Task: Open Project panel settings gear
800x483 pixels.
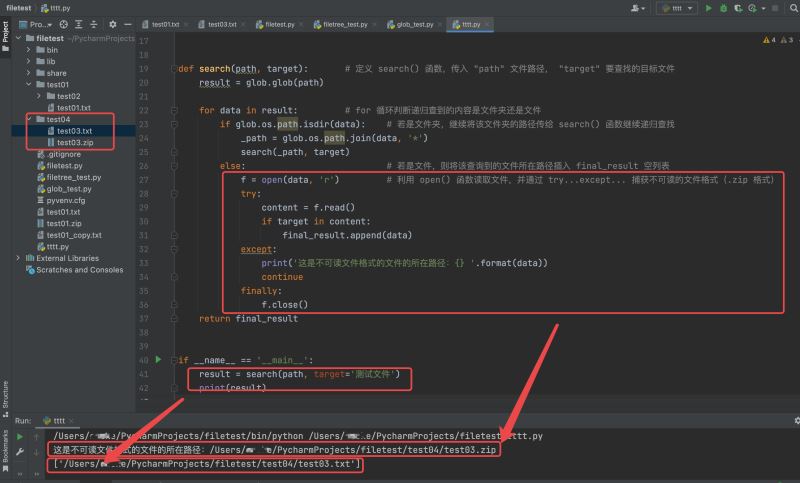Action: pyautogui.click(x=113, y=23)
